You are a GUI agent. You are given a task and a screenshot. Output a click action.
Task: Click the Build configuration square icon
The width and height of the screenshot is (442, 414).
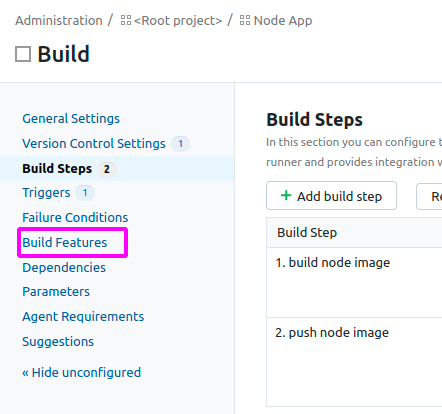(23, 54)
